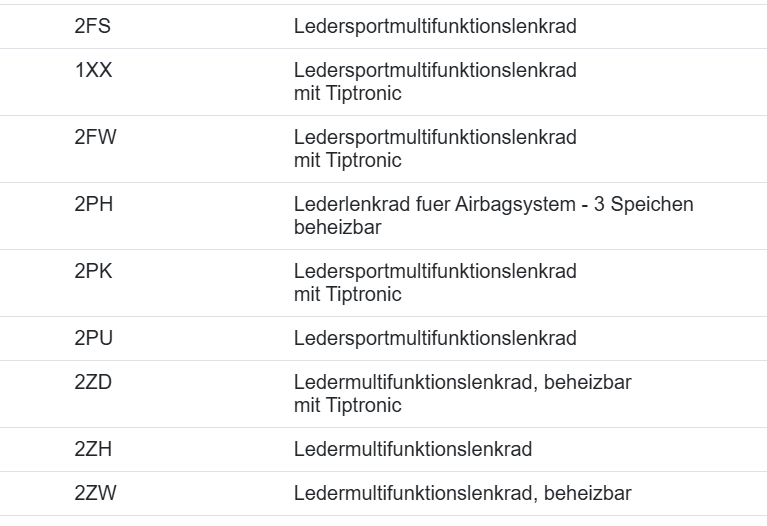This screenshot has height=526, width=767.
Task: Click the 2PK code entry
Action: coord(93,272)
